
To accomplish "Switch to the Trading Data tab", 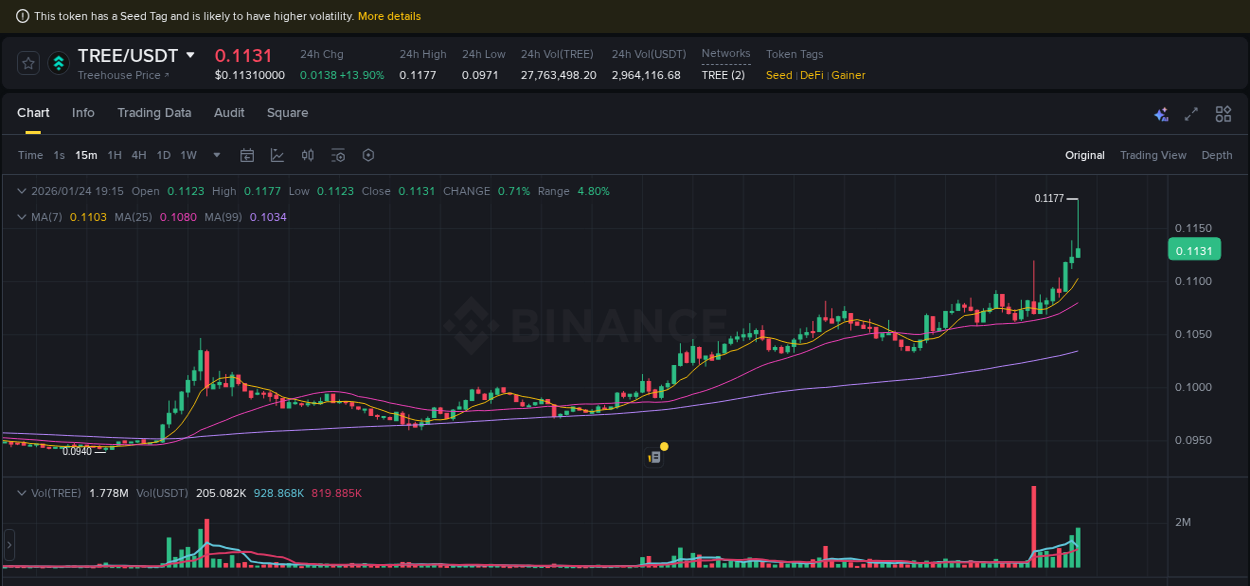I will click(154, 113).
